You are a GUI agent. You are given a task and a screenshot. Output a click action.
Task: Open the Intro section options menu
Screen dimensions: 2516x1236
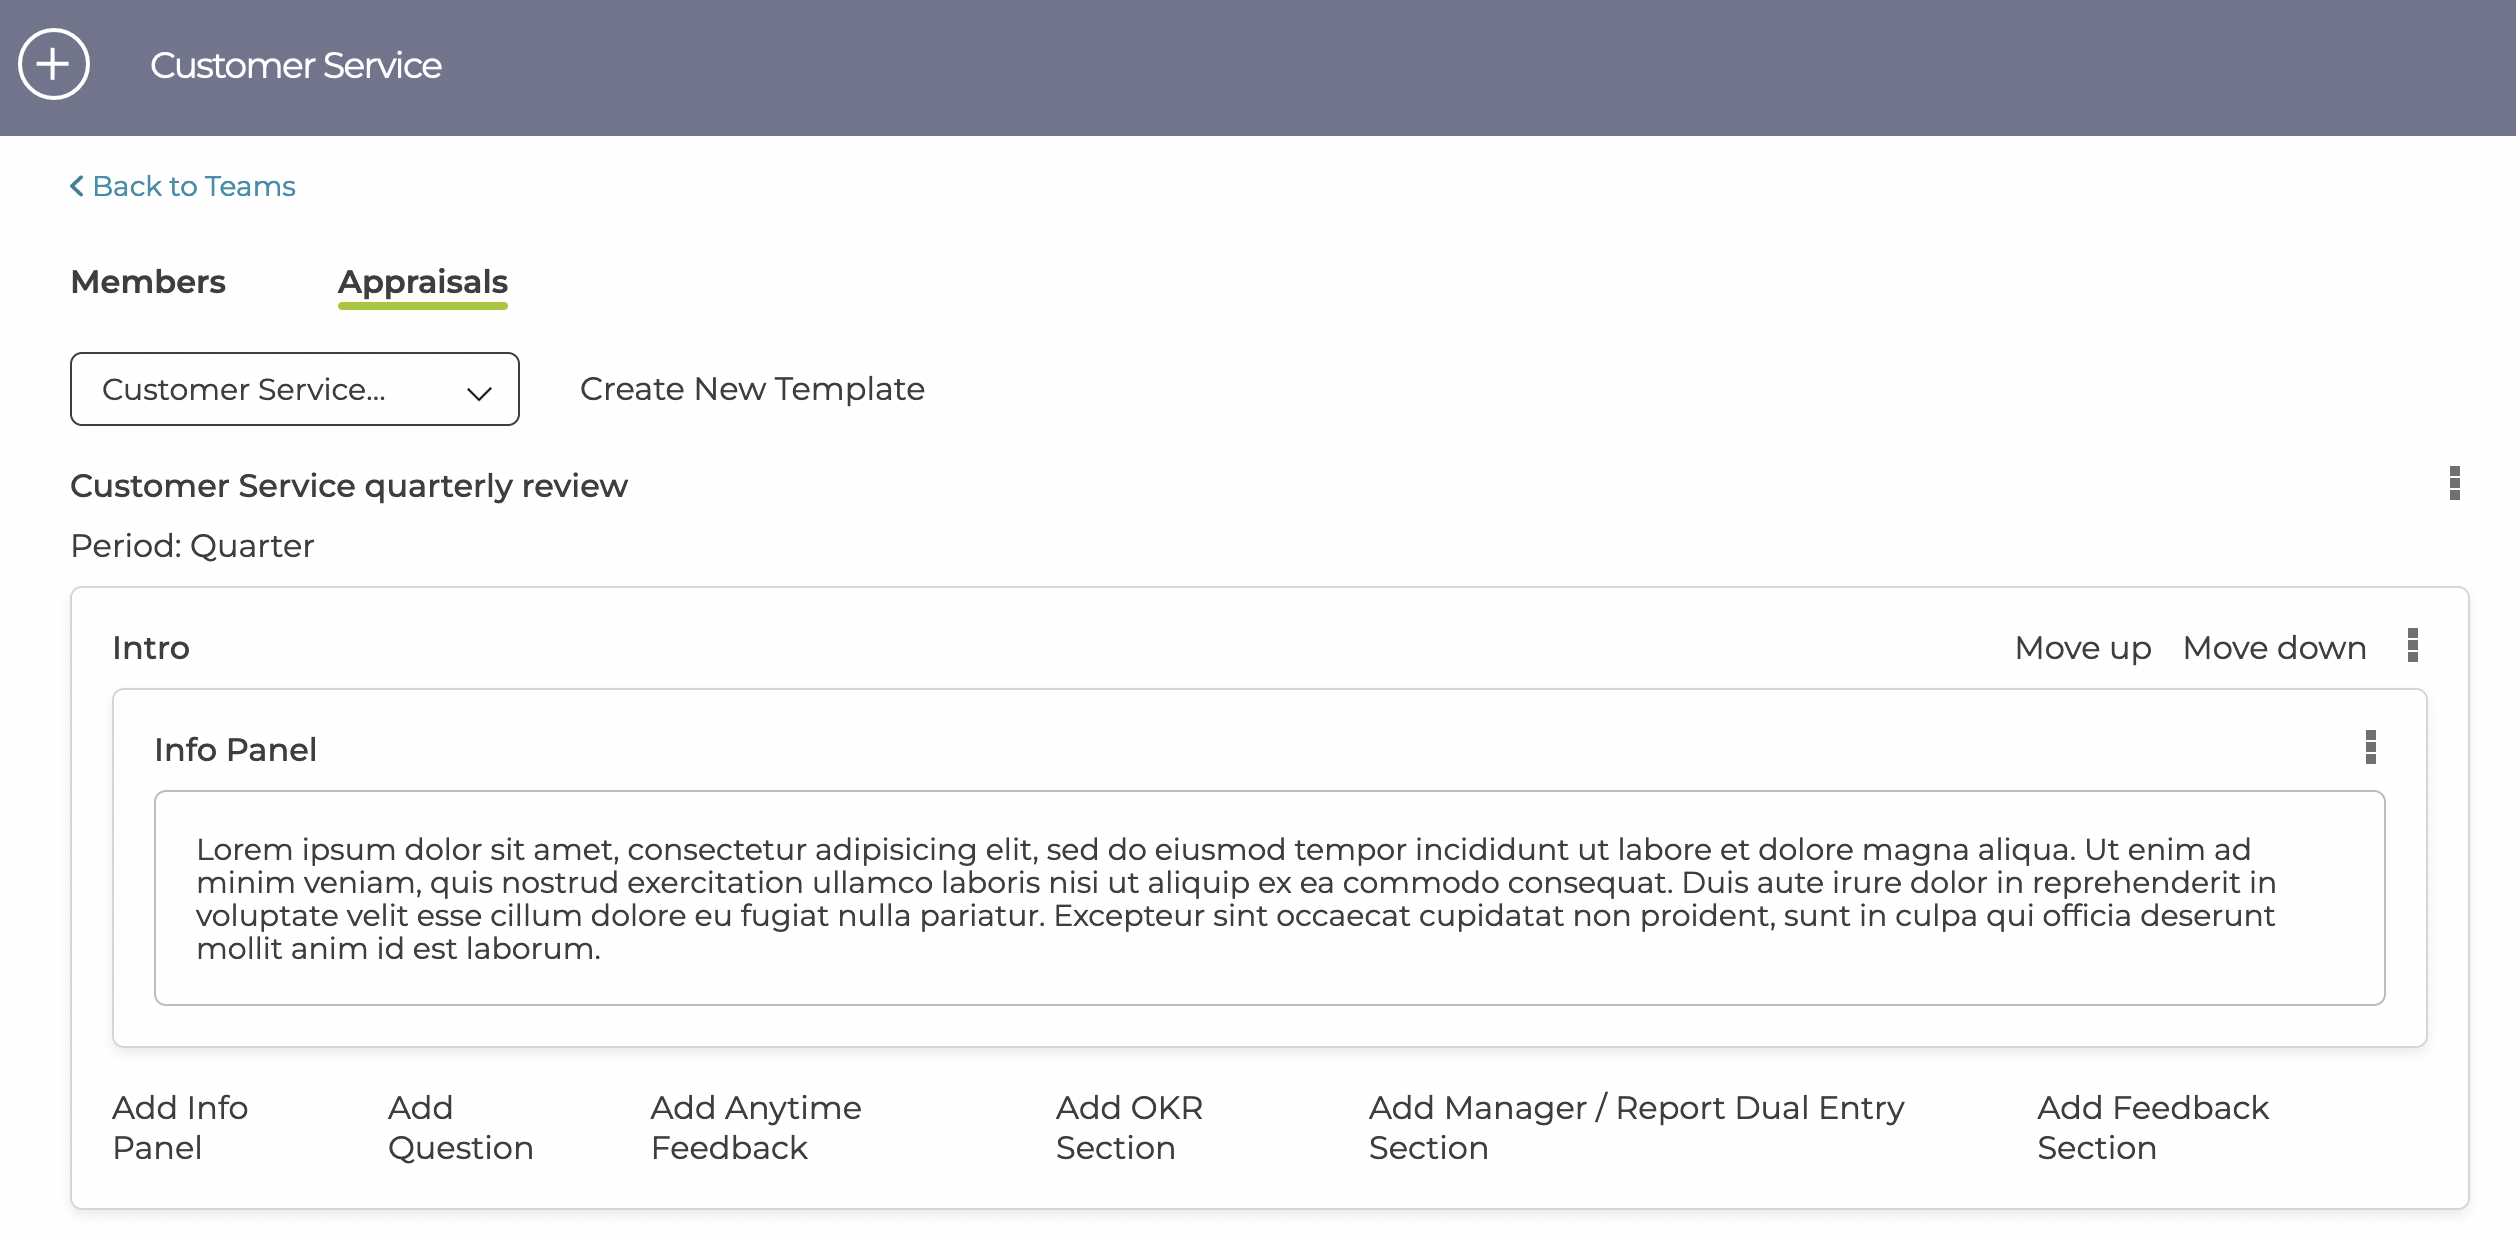coord(2413,646)
